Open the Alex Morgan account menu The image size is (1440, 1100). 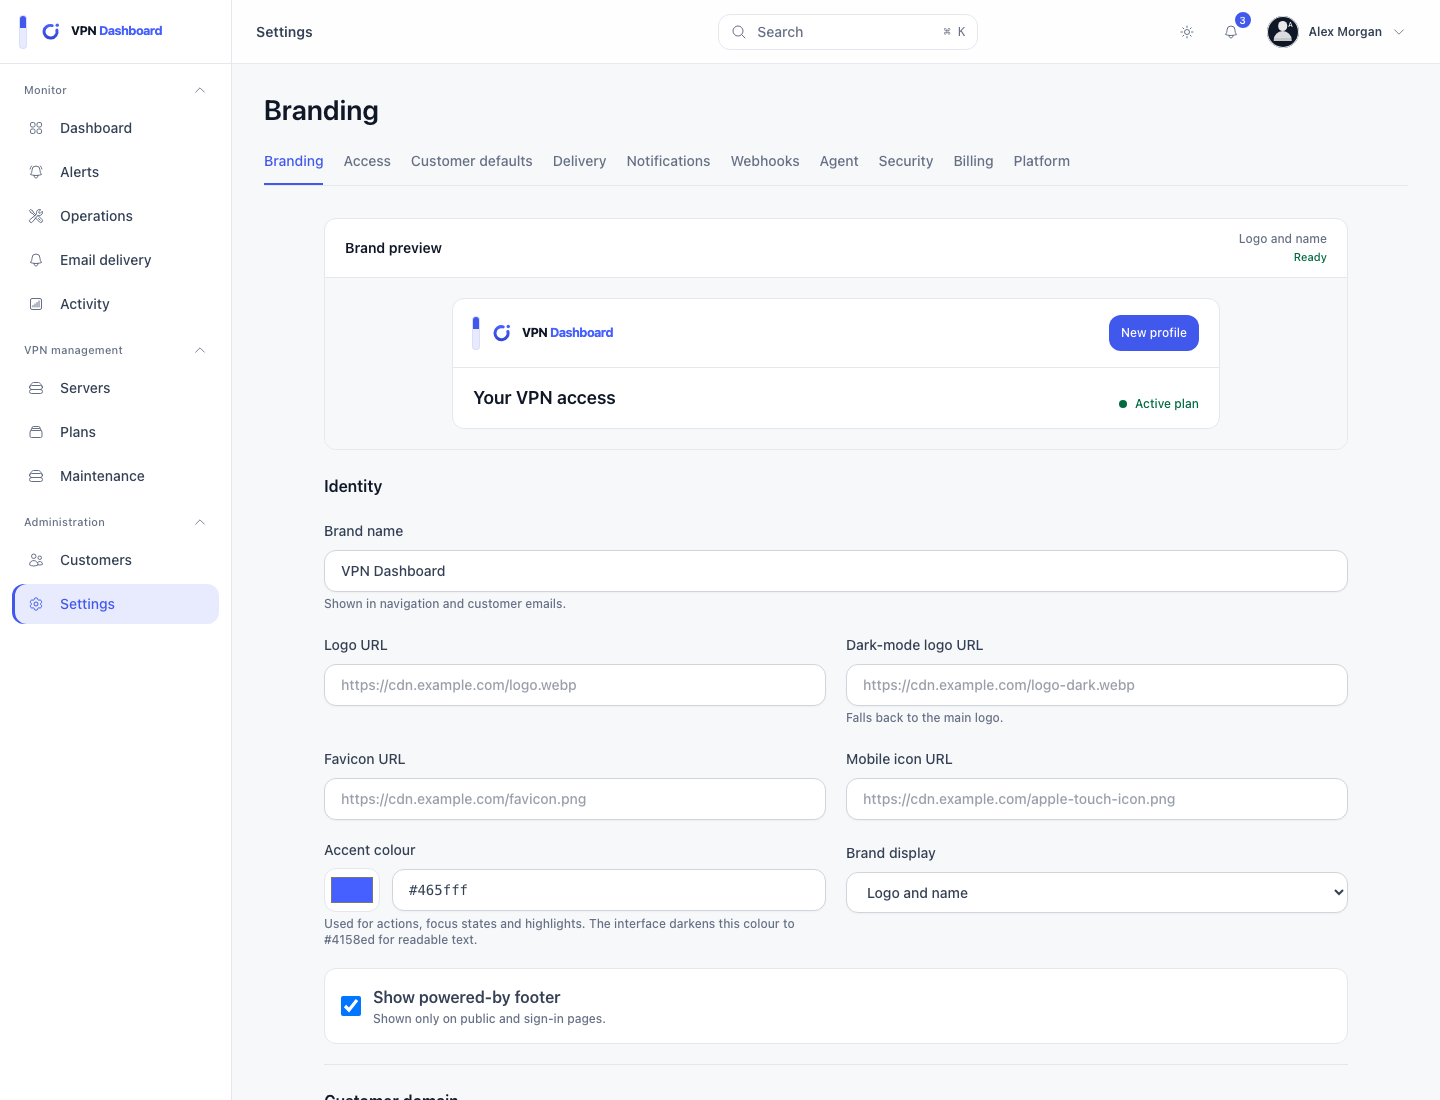tap(1337, 32)
